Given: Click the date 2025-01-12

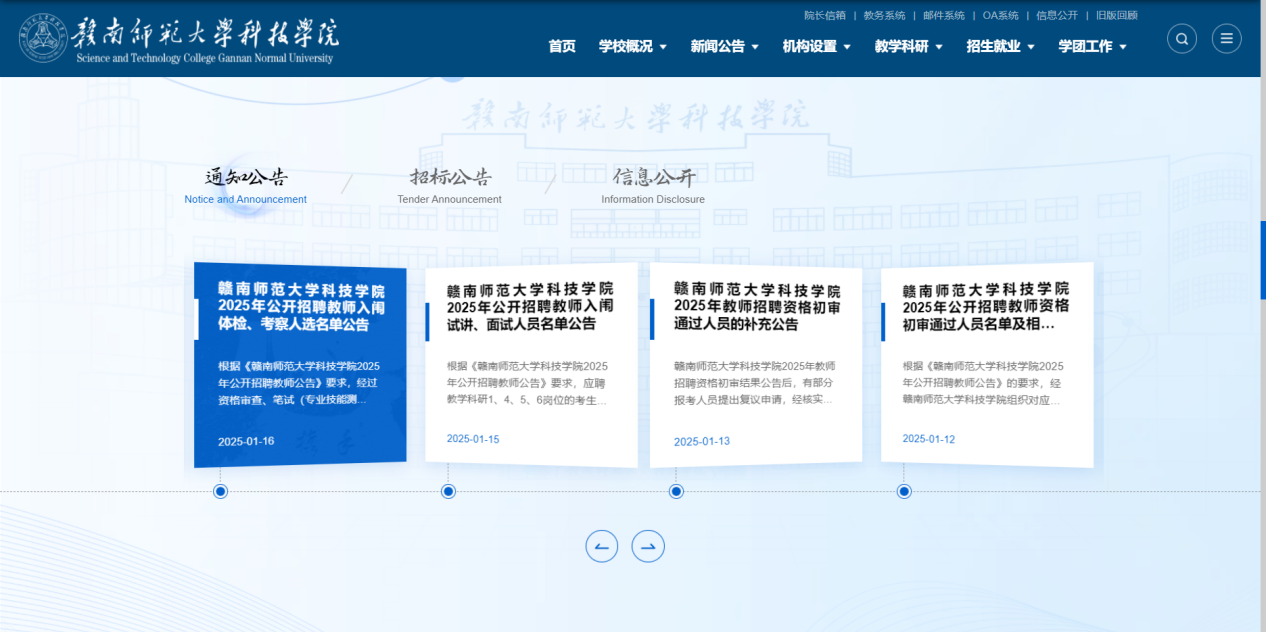Looking at the screenshot, I should click(929, 438).
